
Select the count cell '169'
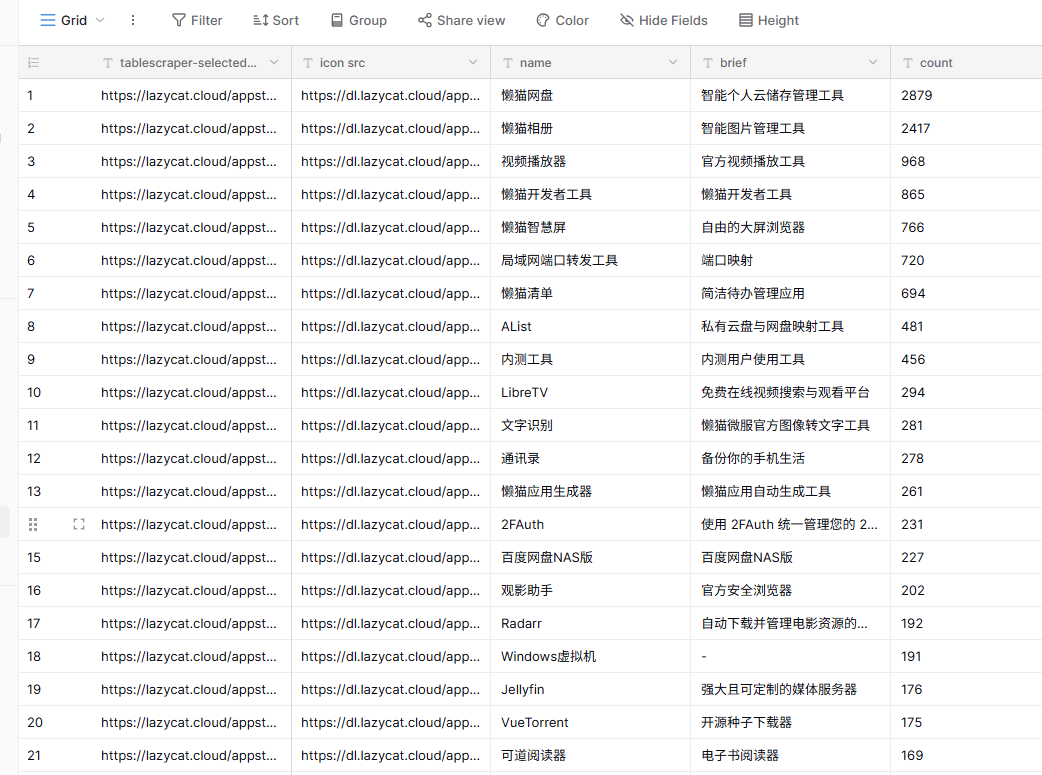966,755
